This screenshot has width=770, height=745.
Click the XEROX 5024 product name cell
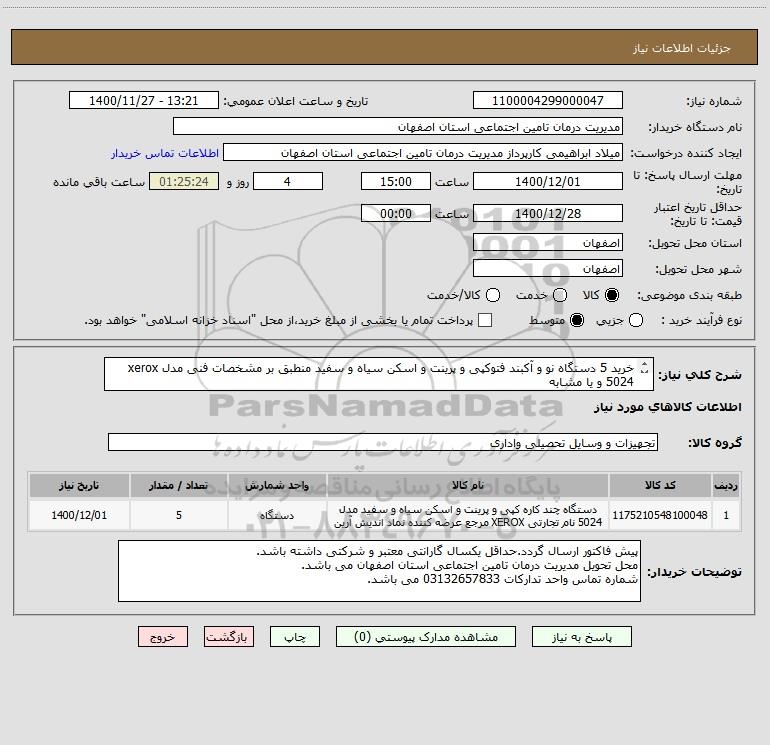pyautogui.click(x=468, y=516)
